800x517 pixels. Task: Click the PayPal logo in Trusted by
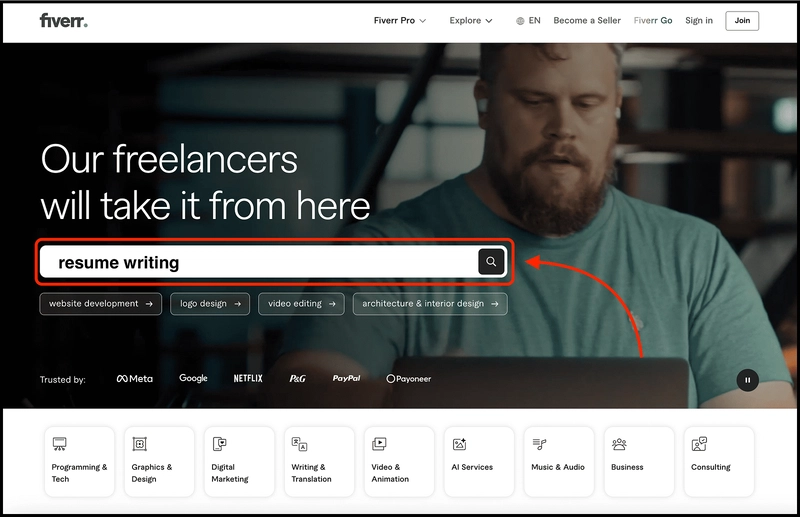click(346, 378)
